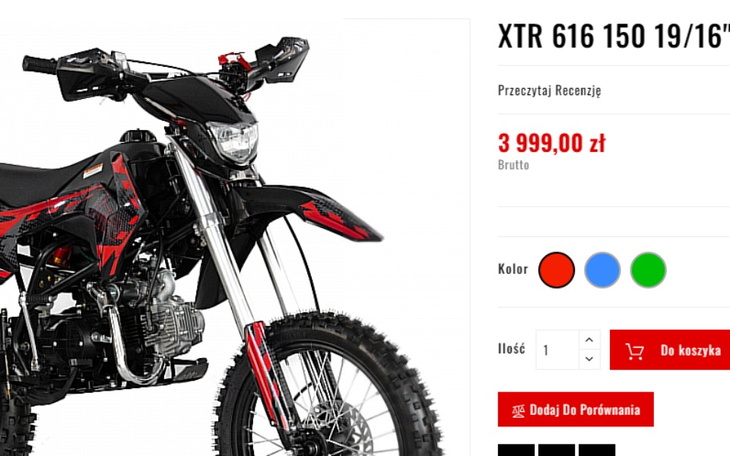Screen dimensions: 730x456
Task: Click the Dodaj Do Porównania button
Action: pyautogui.click(x=575, y=409)
